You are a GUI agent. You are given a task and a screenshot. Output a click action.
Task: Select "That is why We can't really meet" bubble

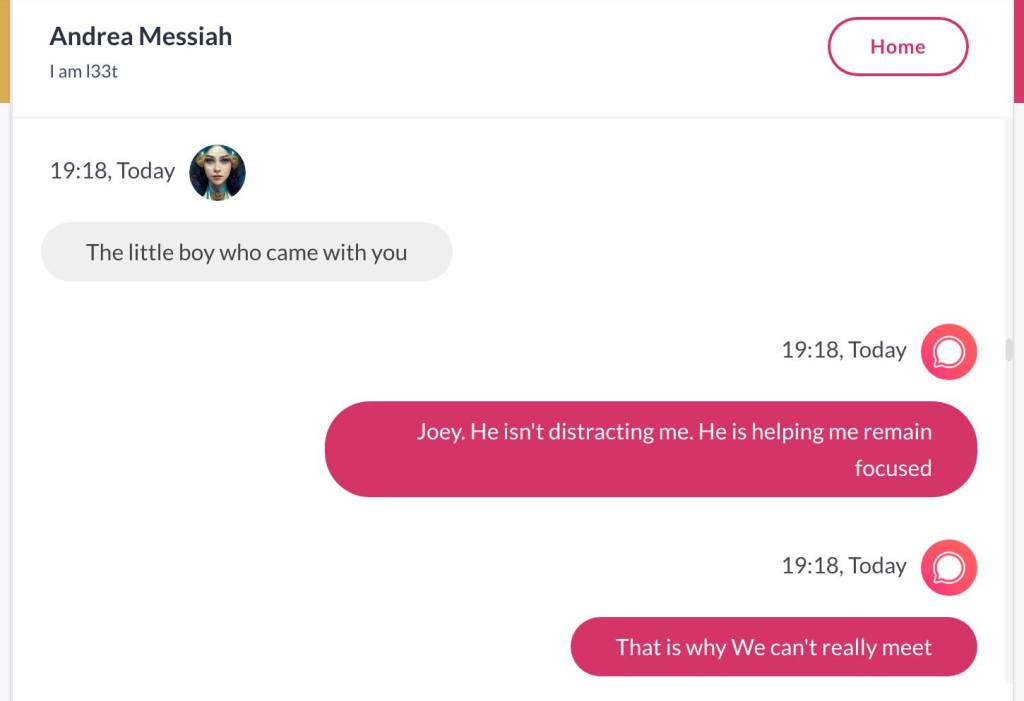[x=773, y=647]
